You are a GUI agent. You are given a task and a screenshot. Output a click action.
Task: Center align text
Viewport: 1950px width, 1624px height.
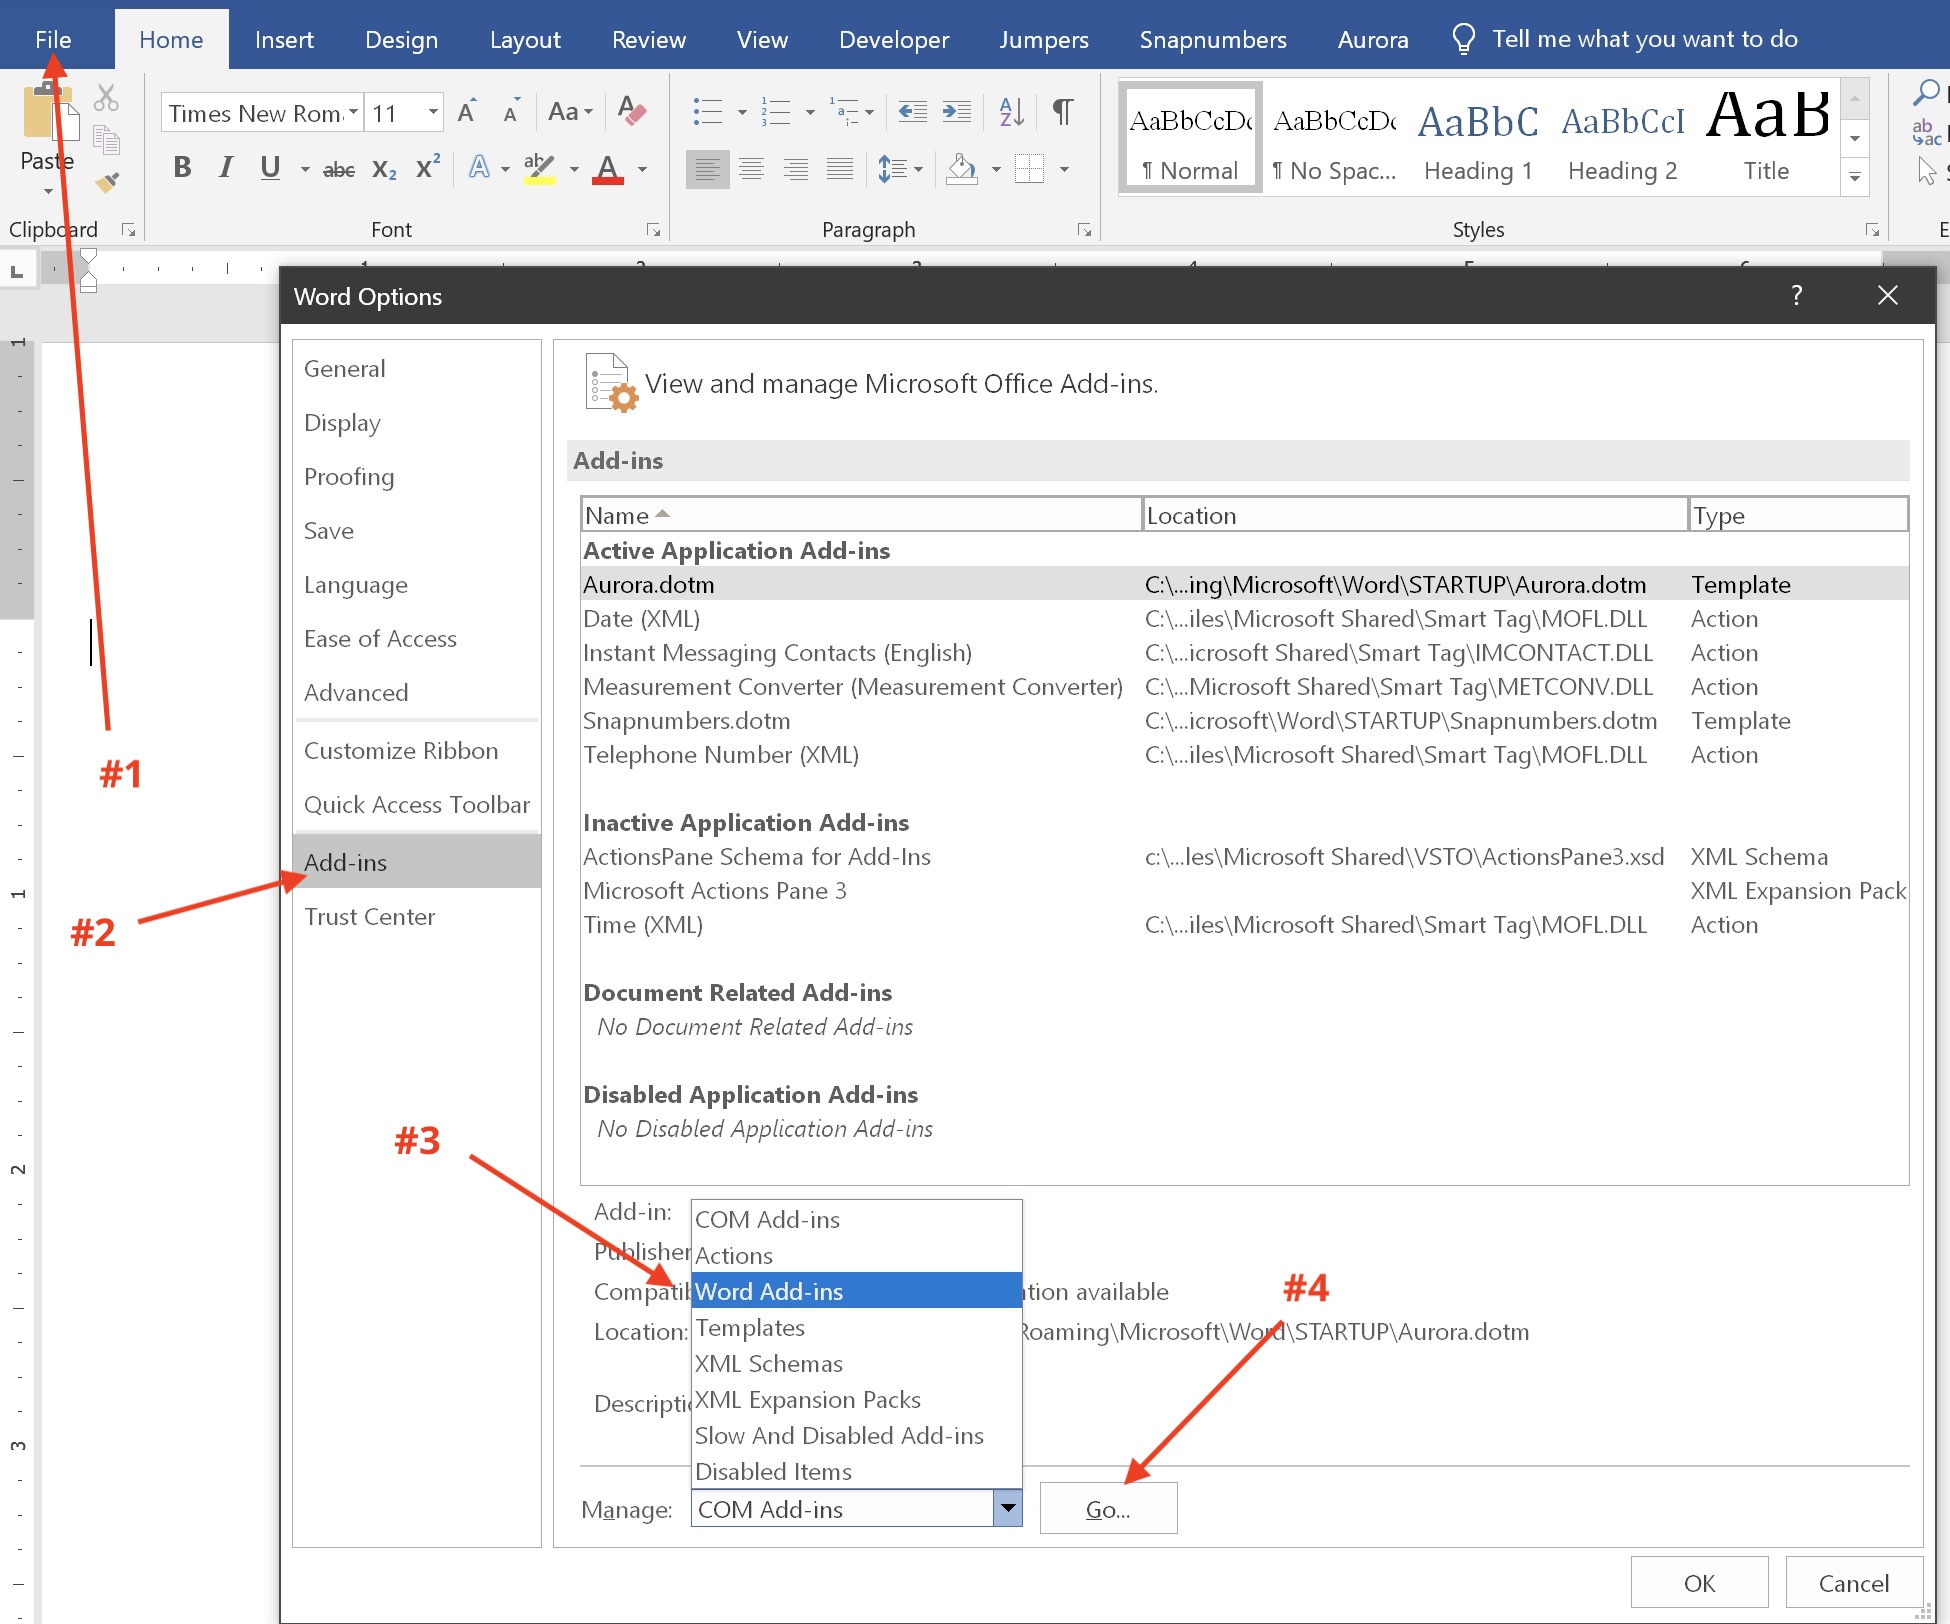coord(752,169)
